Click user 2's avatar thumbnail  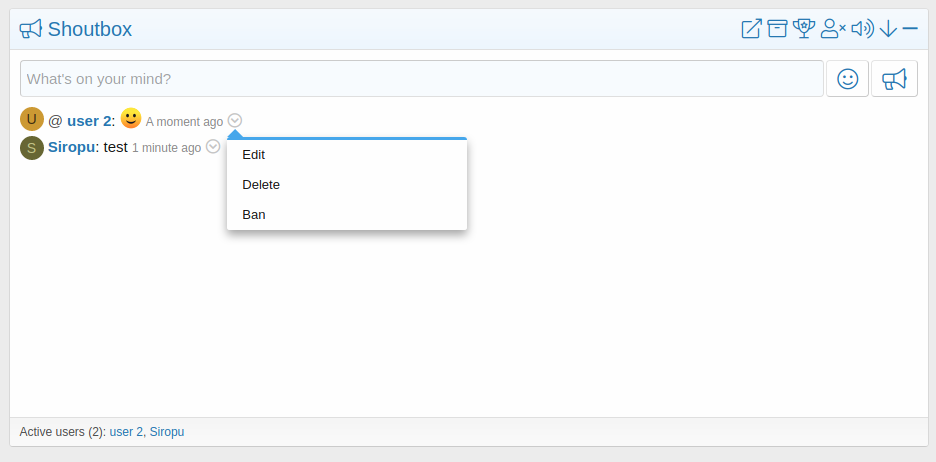coord(32,120)
